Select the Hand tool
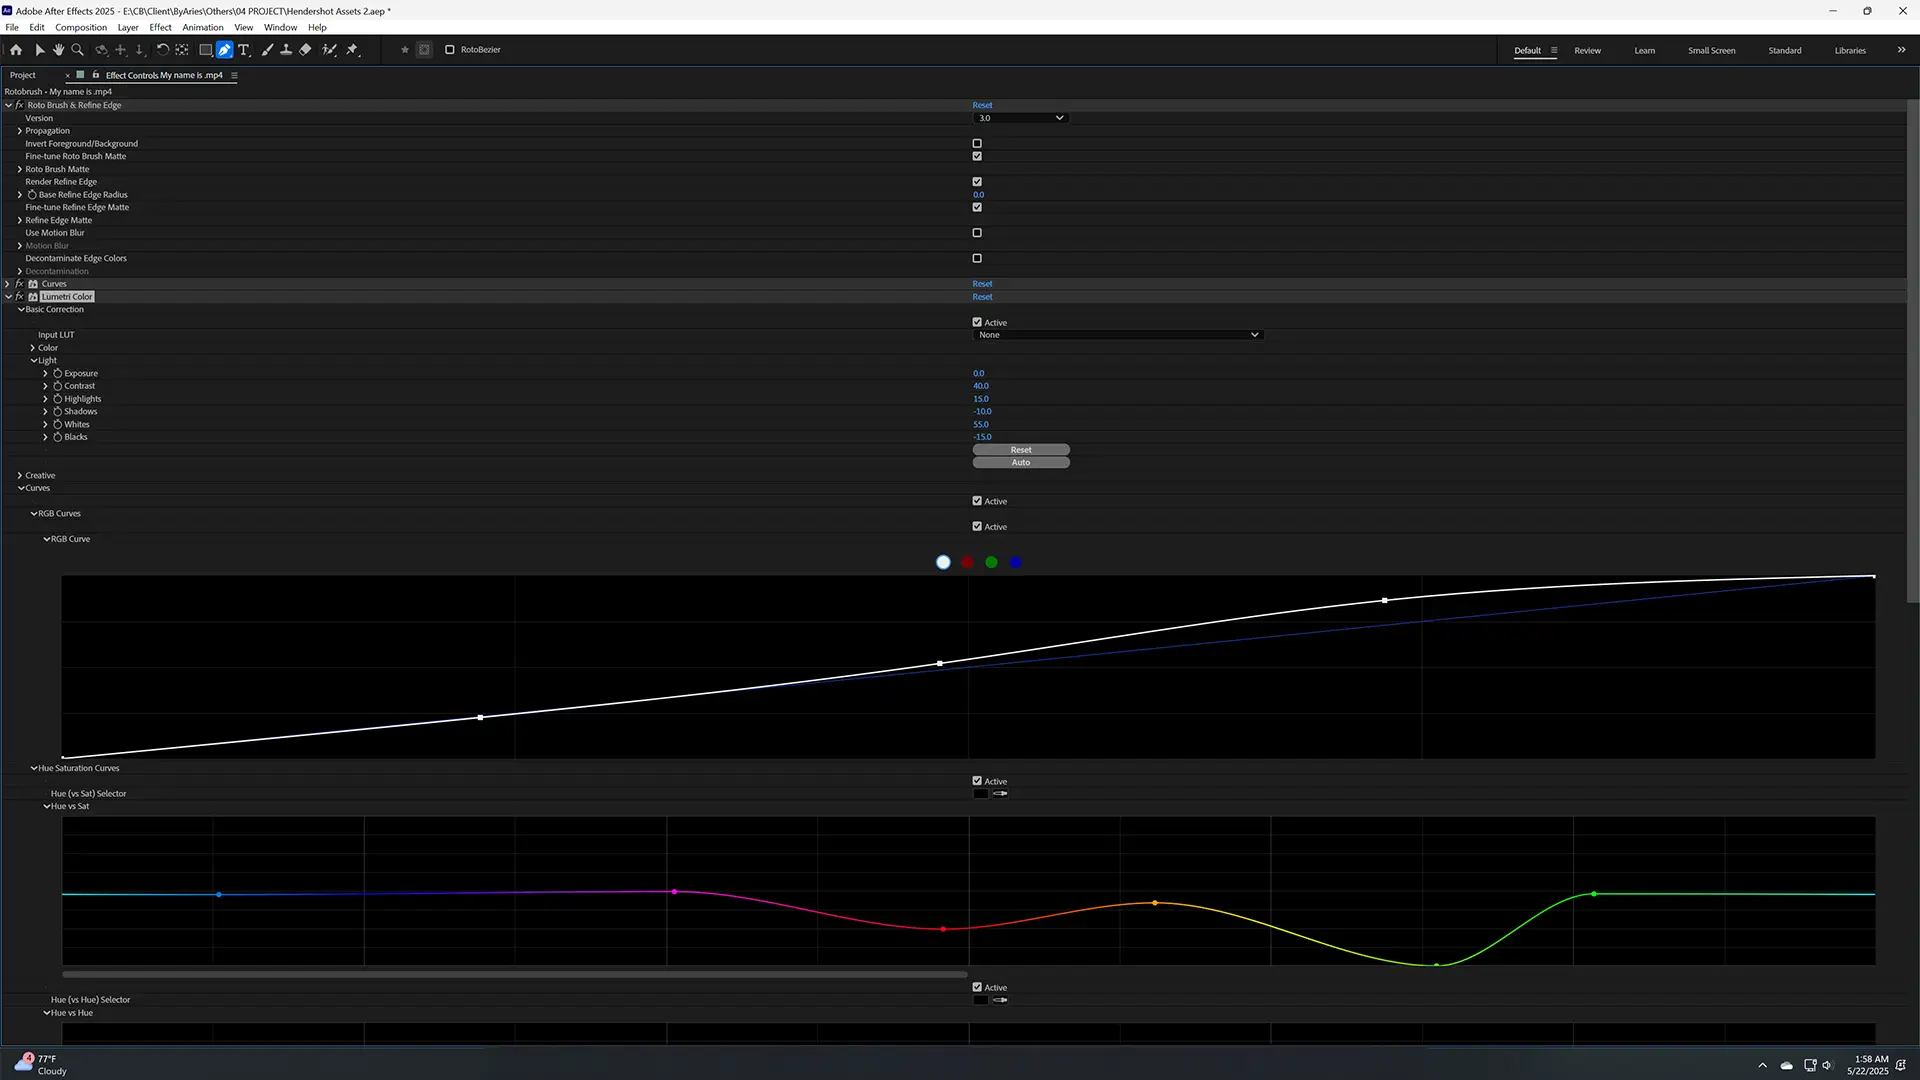The height and width of the screenshot is (1080, 1920). pos(59,49)
